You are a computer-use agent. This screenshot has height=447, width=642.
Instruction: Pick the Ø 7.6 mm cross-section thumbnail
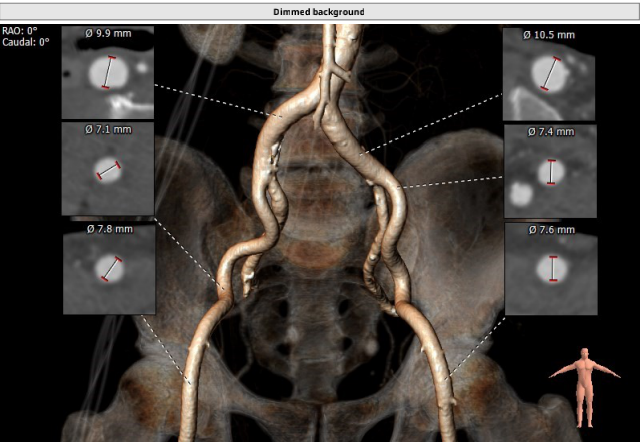[549, 268]
